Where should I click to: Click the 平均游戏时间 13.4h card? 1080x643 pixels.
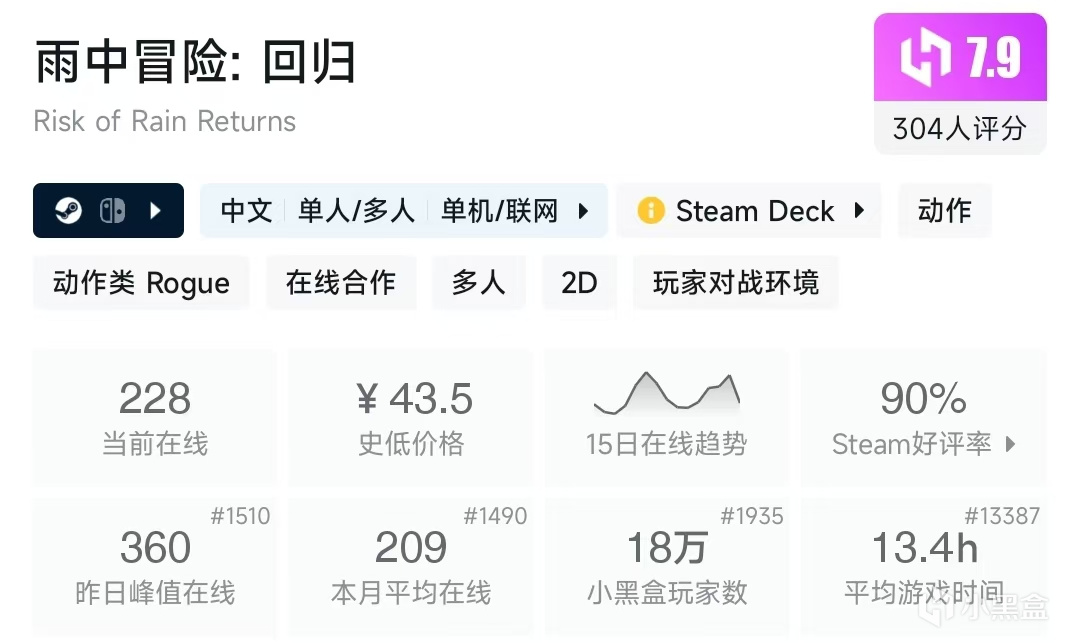[x=924, y=566]
